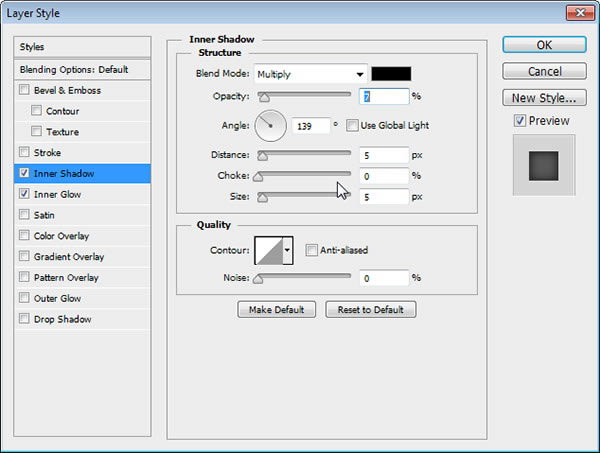
Task: Uncheck the Inner Glow checkbox
Action: (x=24, y=194)
